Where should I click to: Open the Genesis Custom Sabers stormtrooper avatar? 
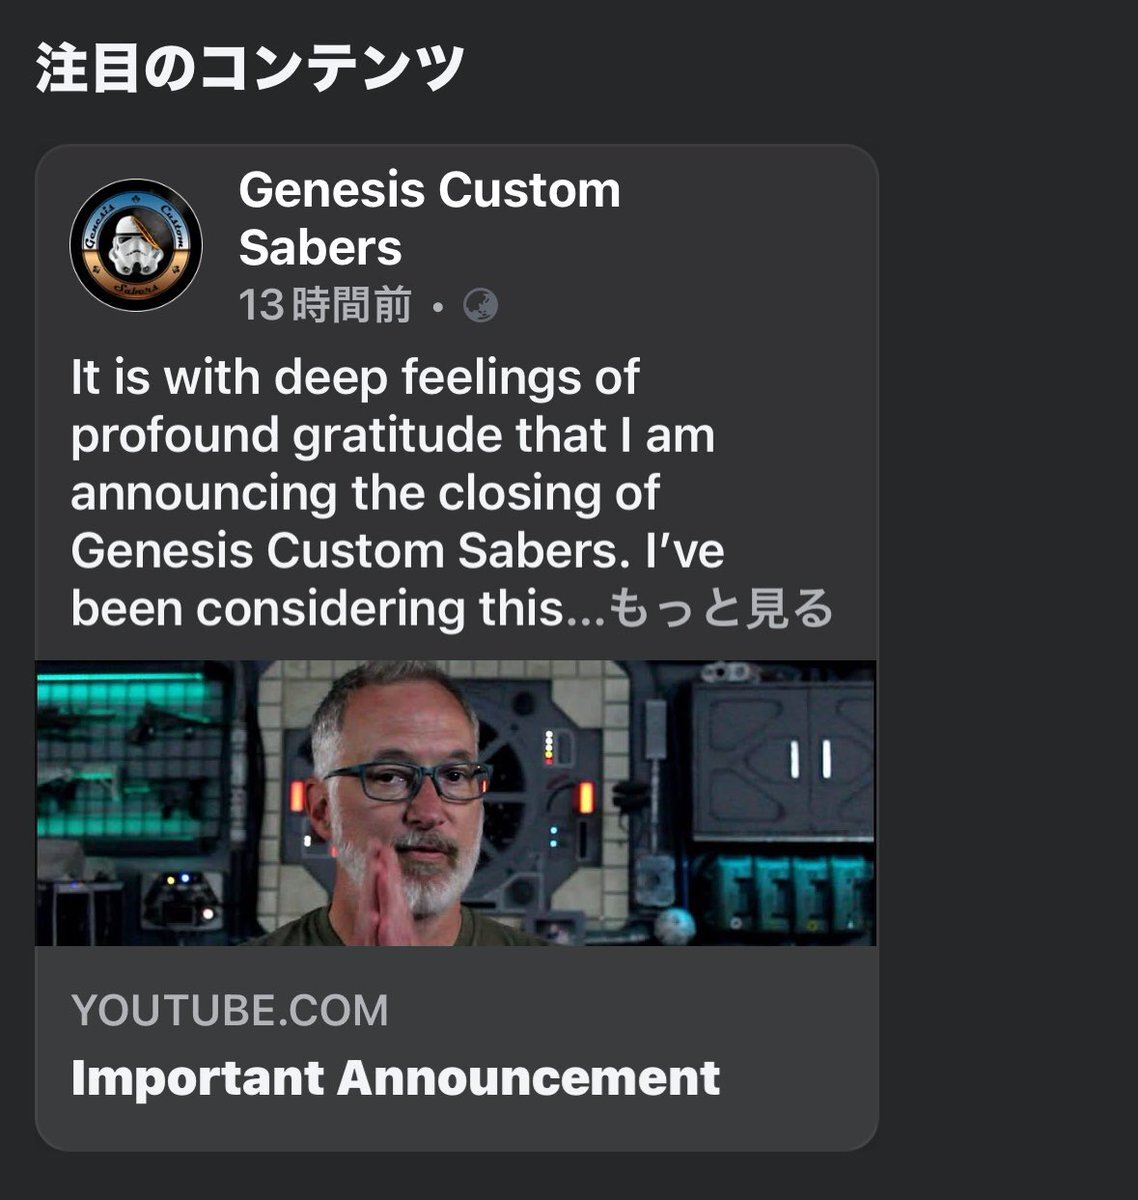136,246
